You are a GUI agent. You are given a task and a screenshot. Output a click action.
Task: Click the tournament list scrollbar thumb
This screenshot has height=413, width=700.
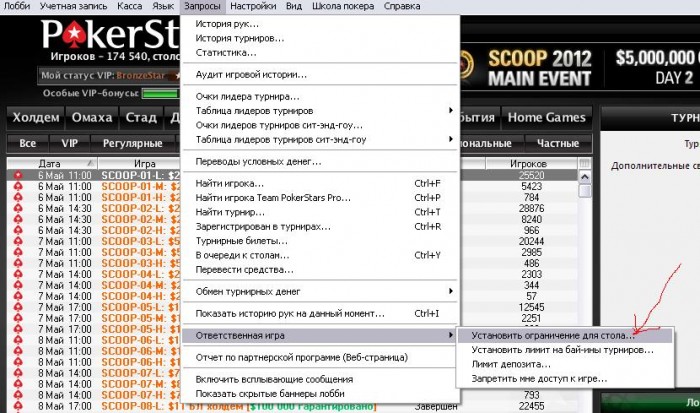click(584, 191)
